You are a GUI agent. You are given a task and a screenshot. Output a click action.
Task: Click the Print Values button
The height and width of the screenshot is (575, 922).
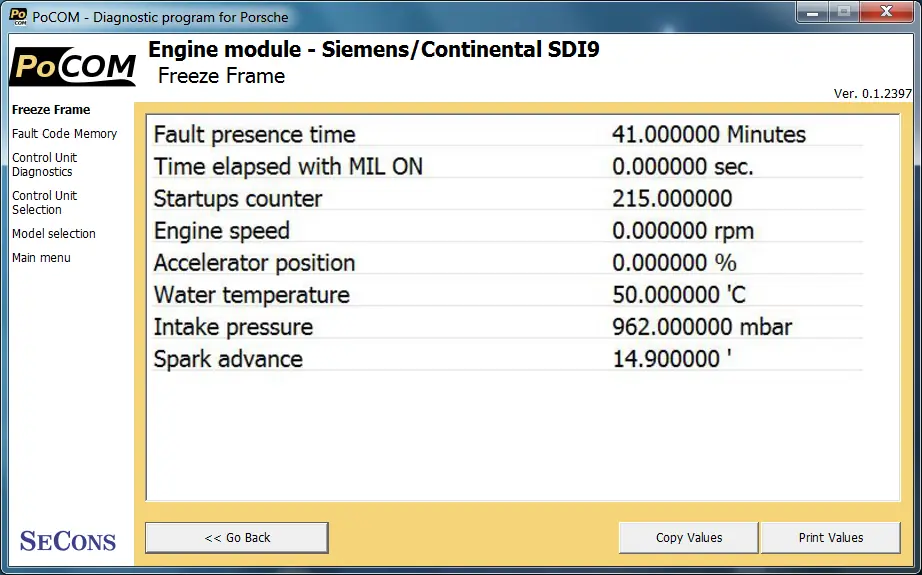pos(831,537)
